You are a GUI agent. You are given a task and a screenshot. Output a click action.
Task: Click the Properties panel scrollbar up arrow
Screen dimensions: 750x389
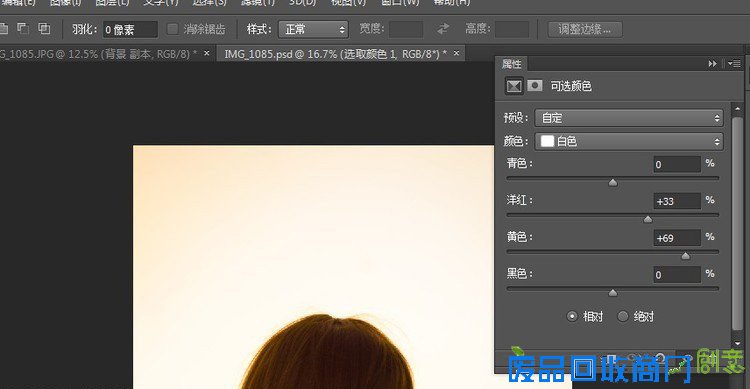(x=737, y=109)
